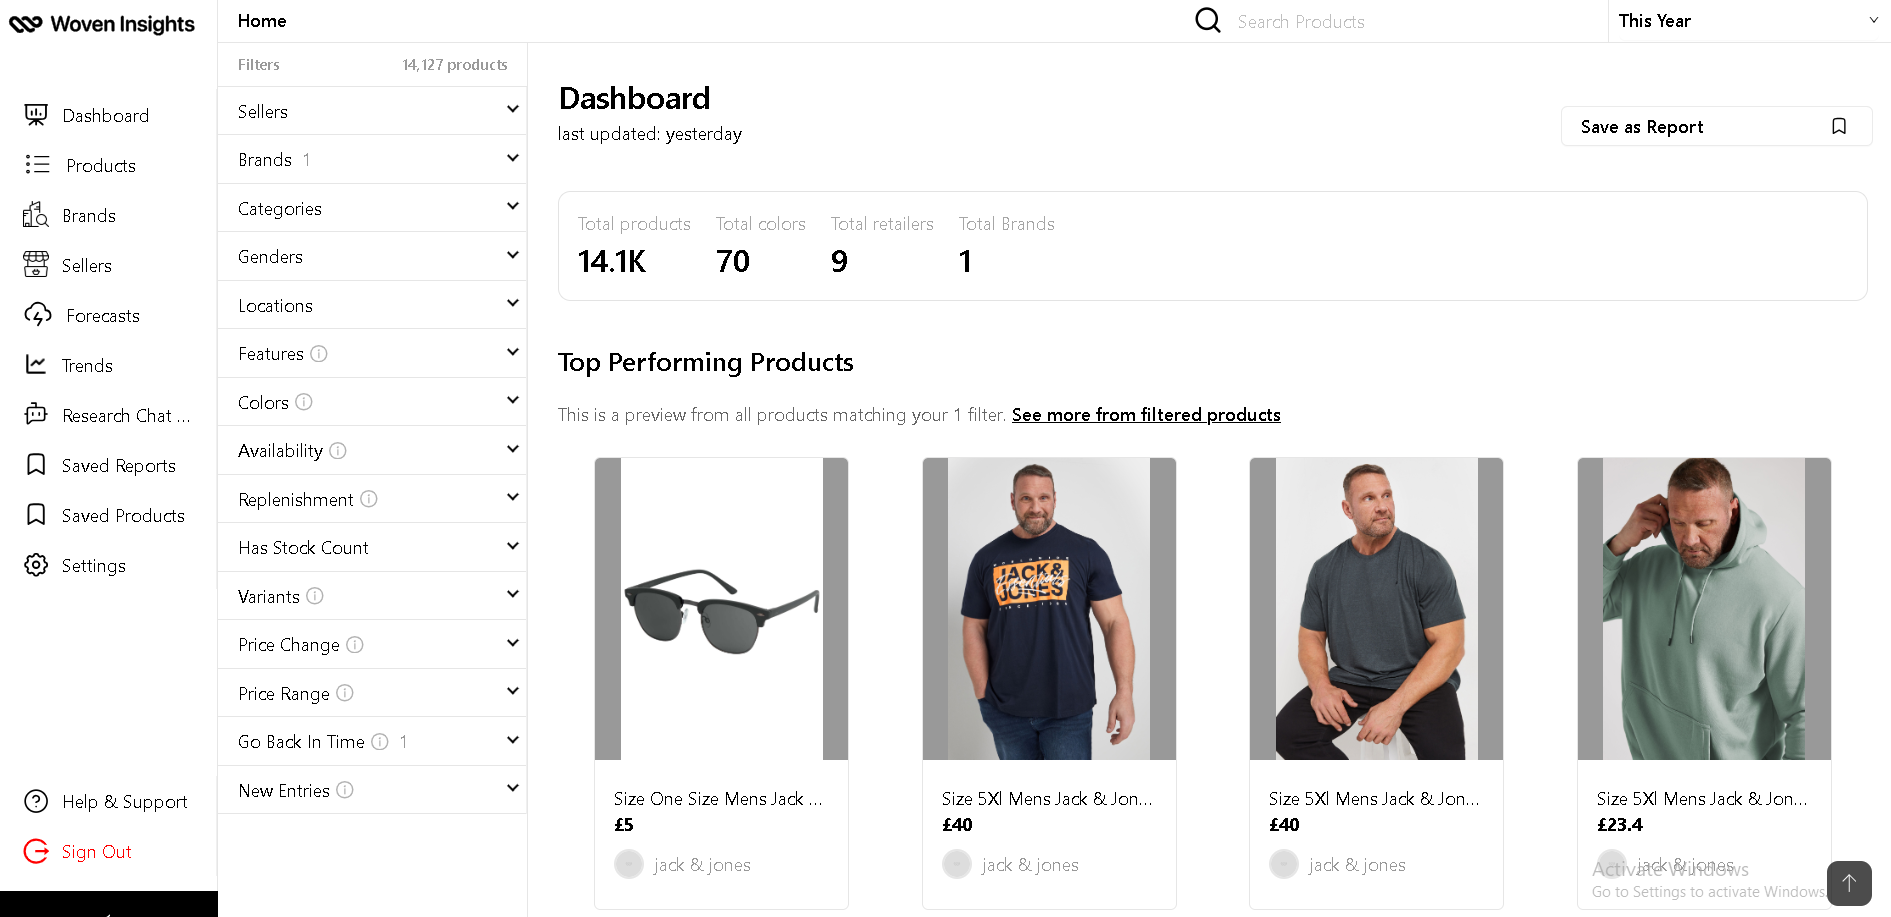Click the Forecasts cloud icon

38,315
